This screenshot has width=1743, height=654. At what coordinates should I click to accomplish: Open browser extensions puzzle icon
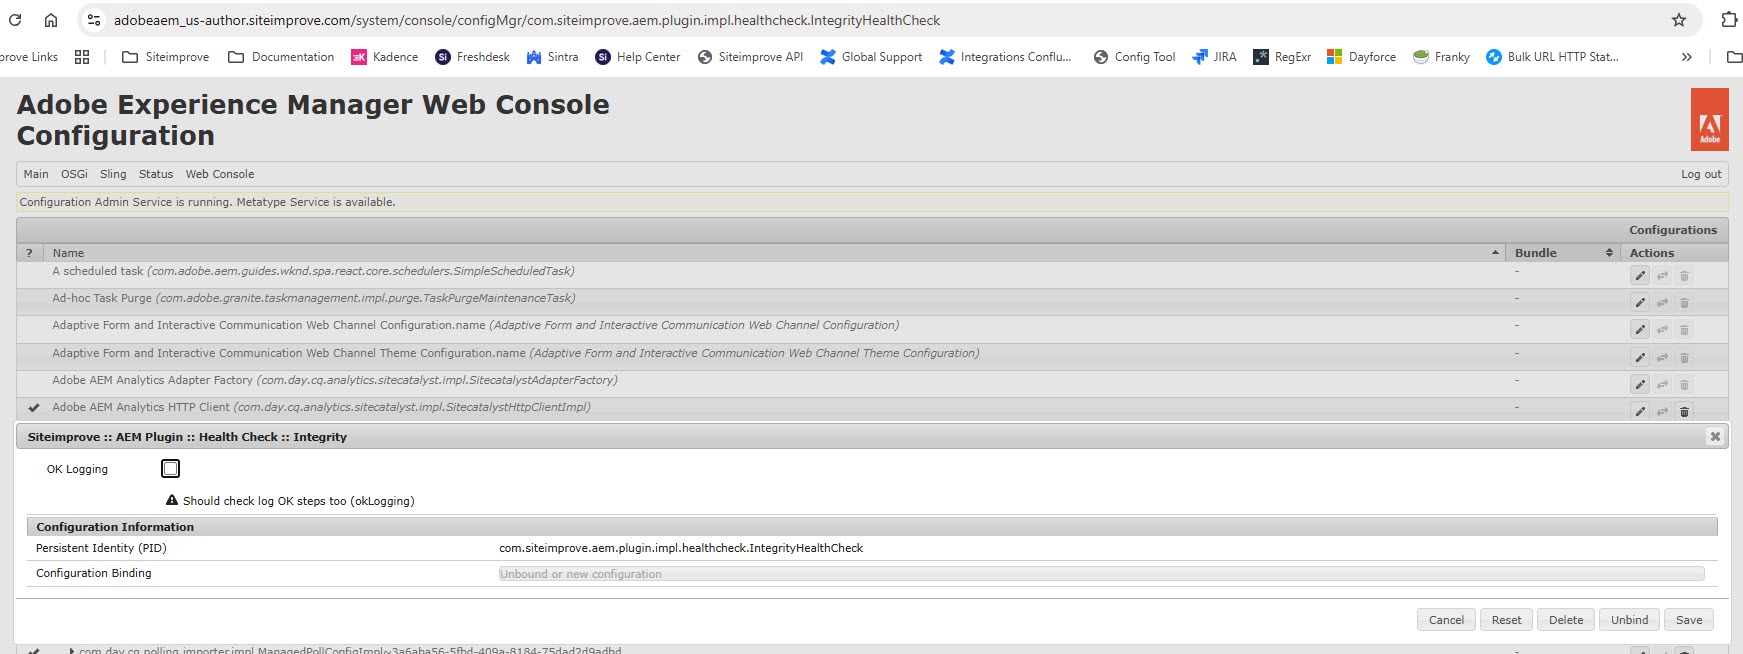[x=1729, y=20]
